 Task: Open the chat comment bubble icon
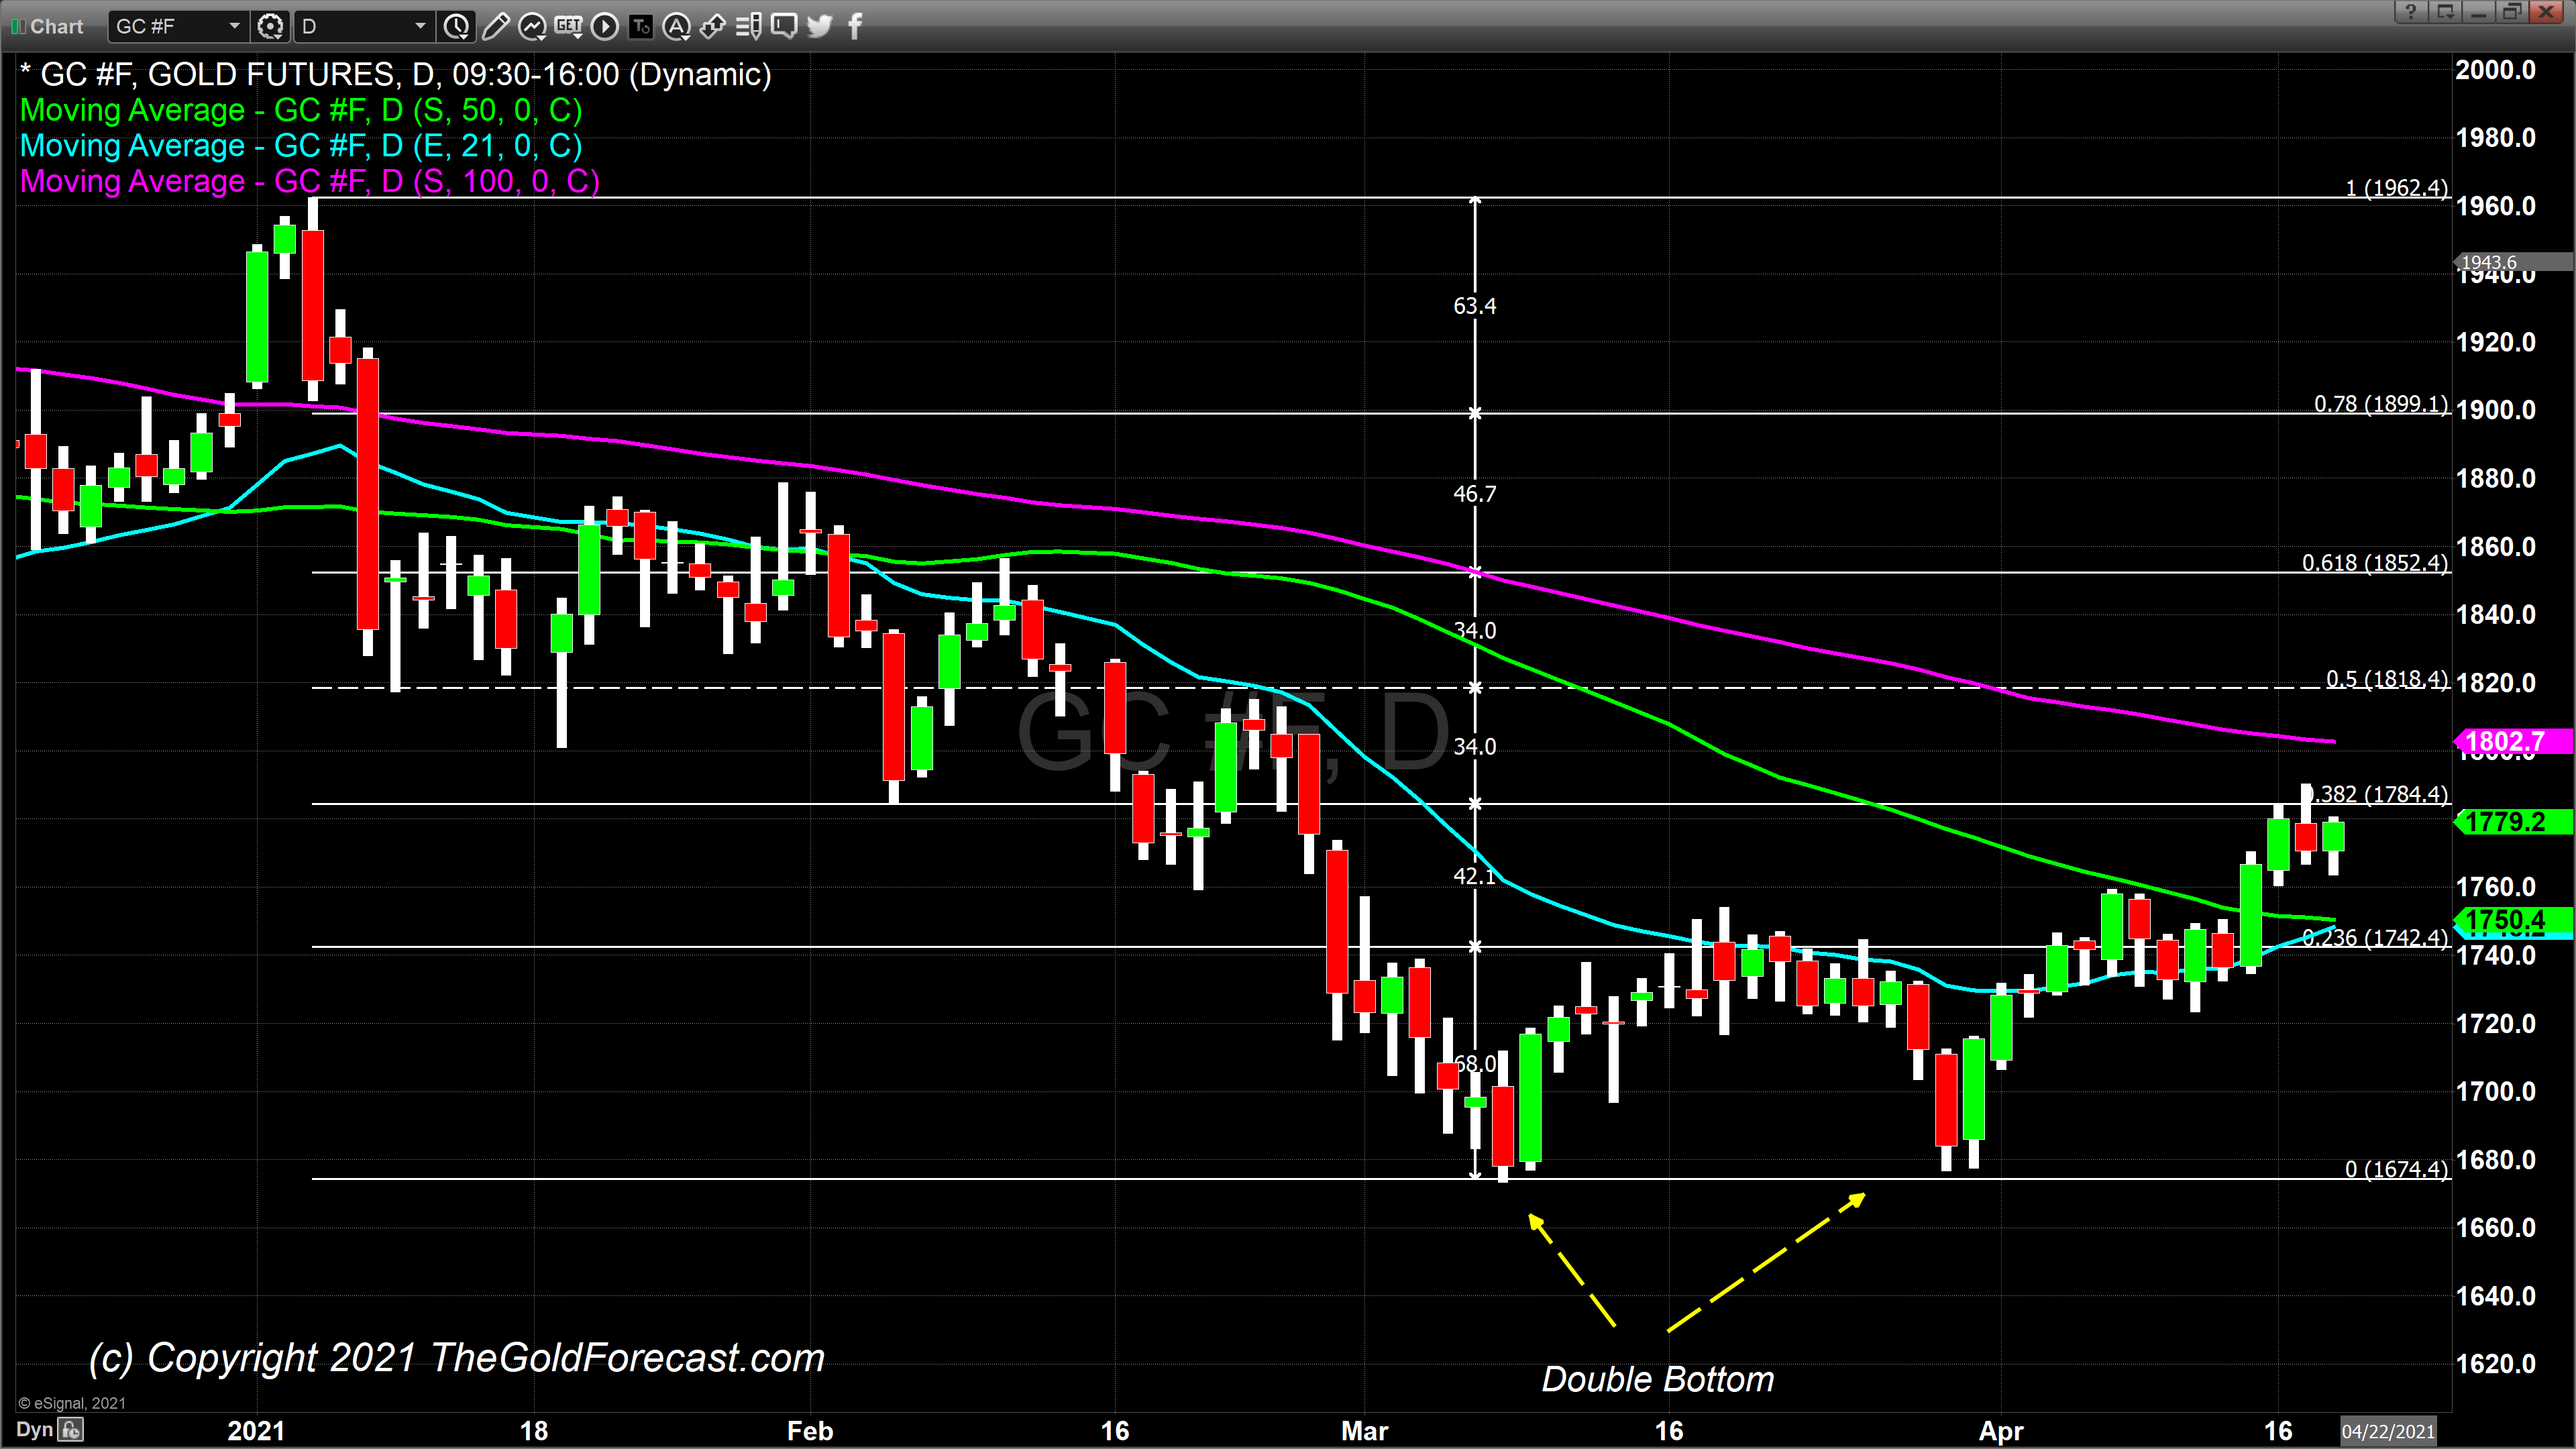coord(784,26)
